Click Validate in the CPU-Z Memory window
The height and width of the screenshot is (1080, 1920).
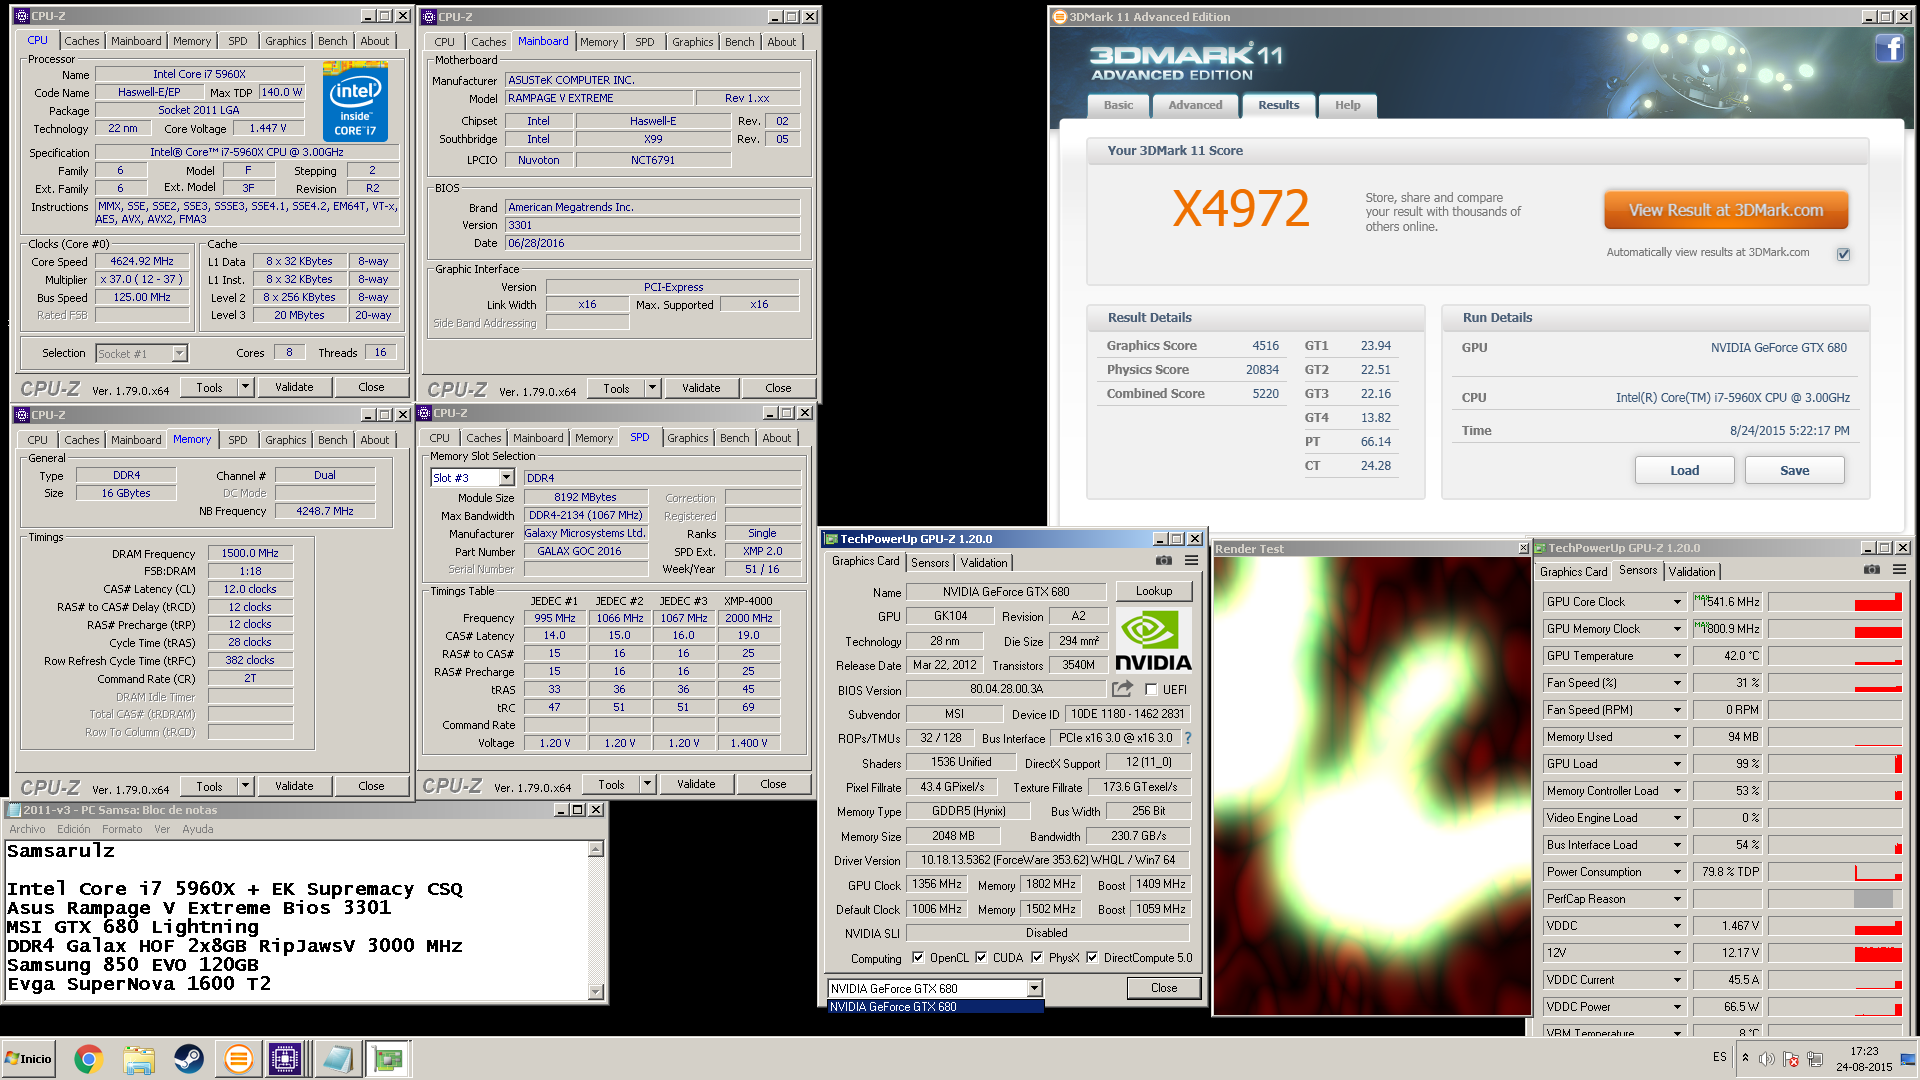(294, 786)
